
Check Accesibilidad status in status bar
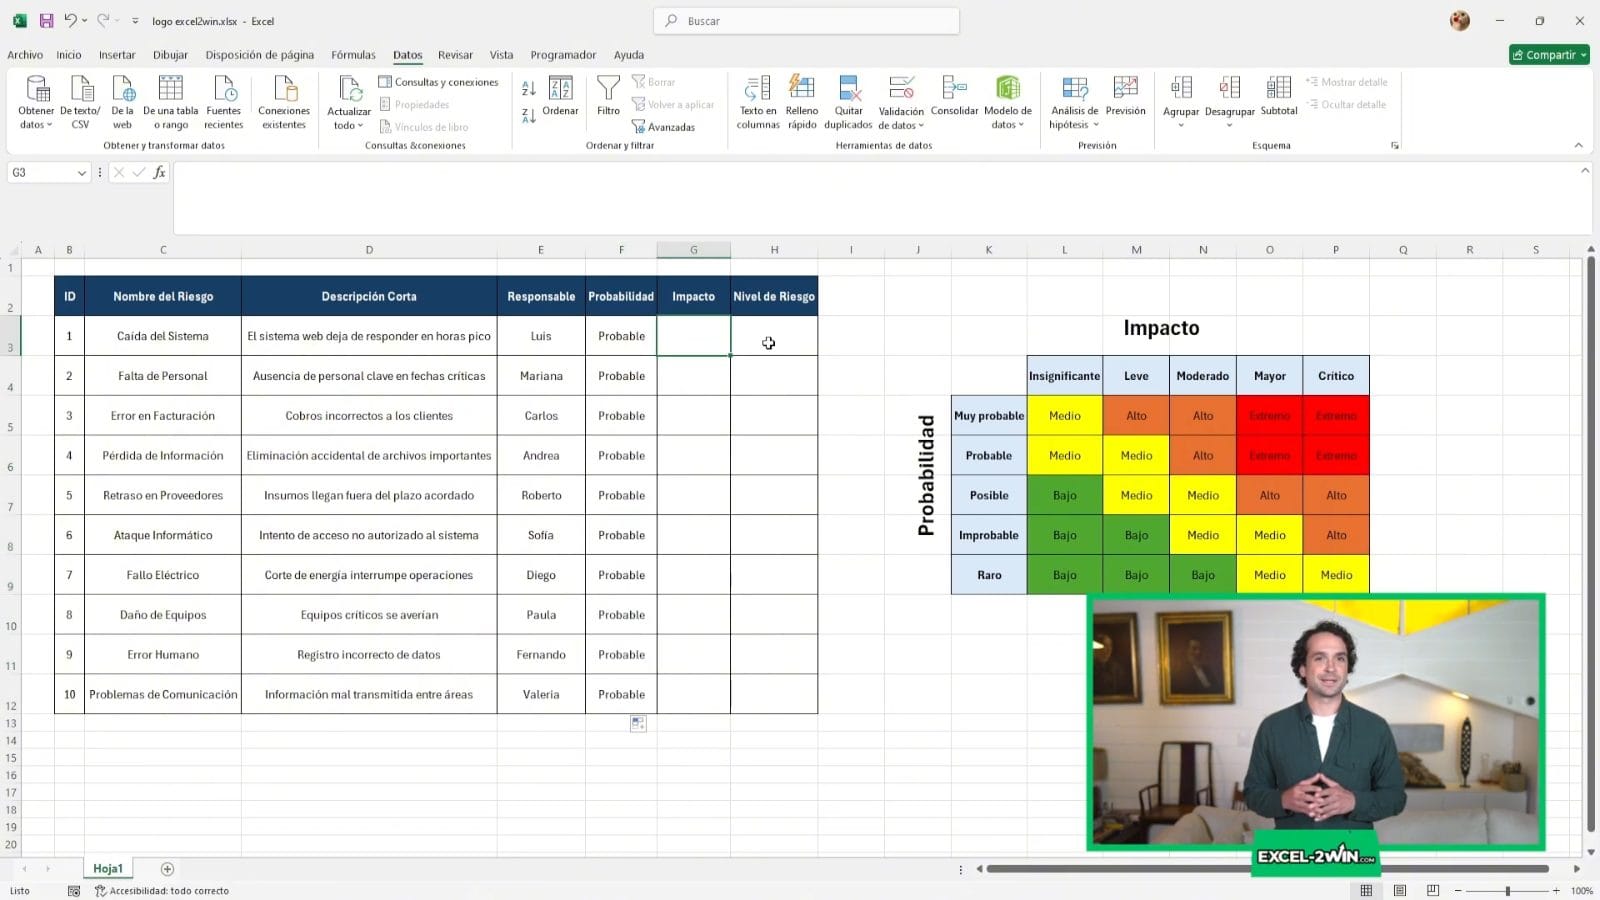coord(162,890)
